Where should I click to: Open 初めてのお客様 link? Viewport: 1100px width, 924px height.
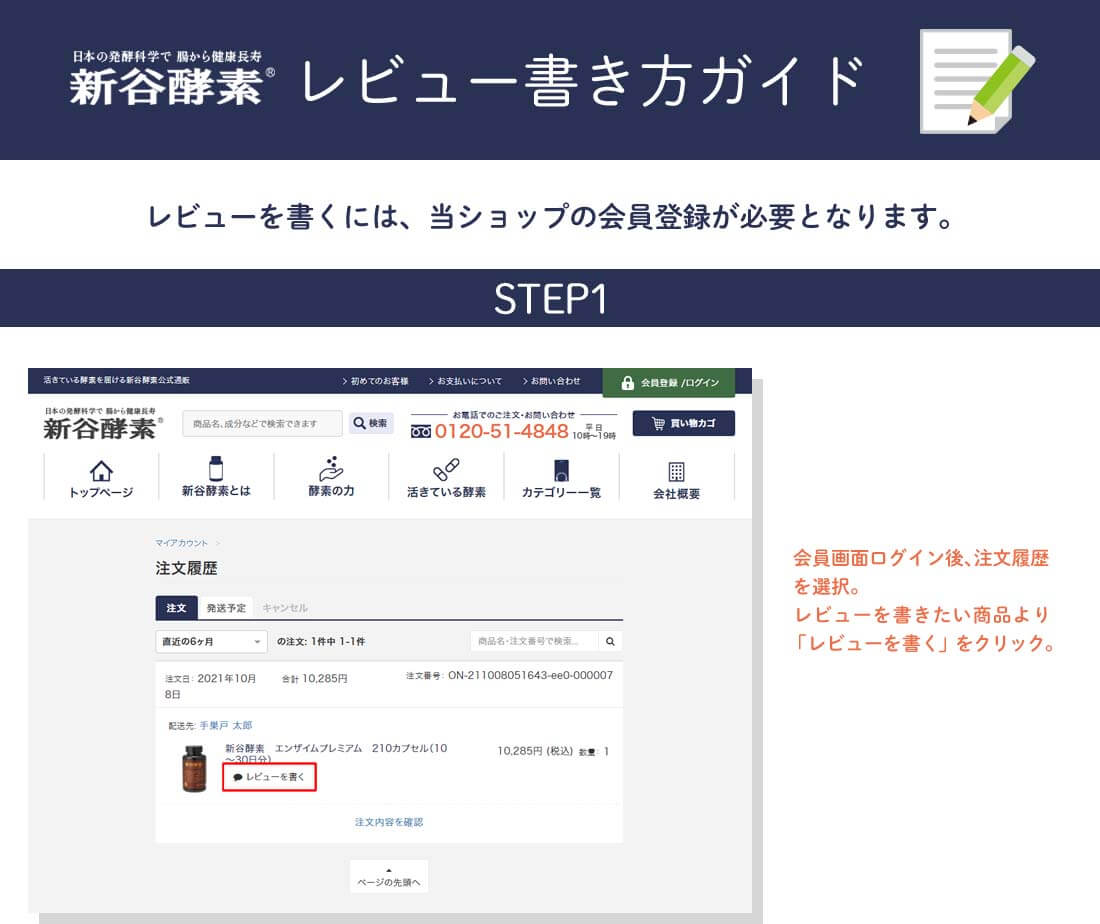[375, 381]
